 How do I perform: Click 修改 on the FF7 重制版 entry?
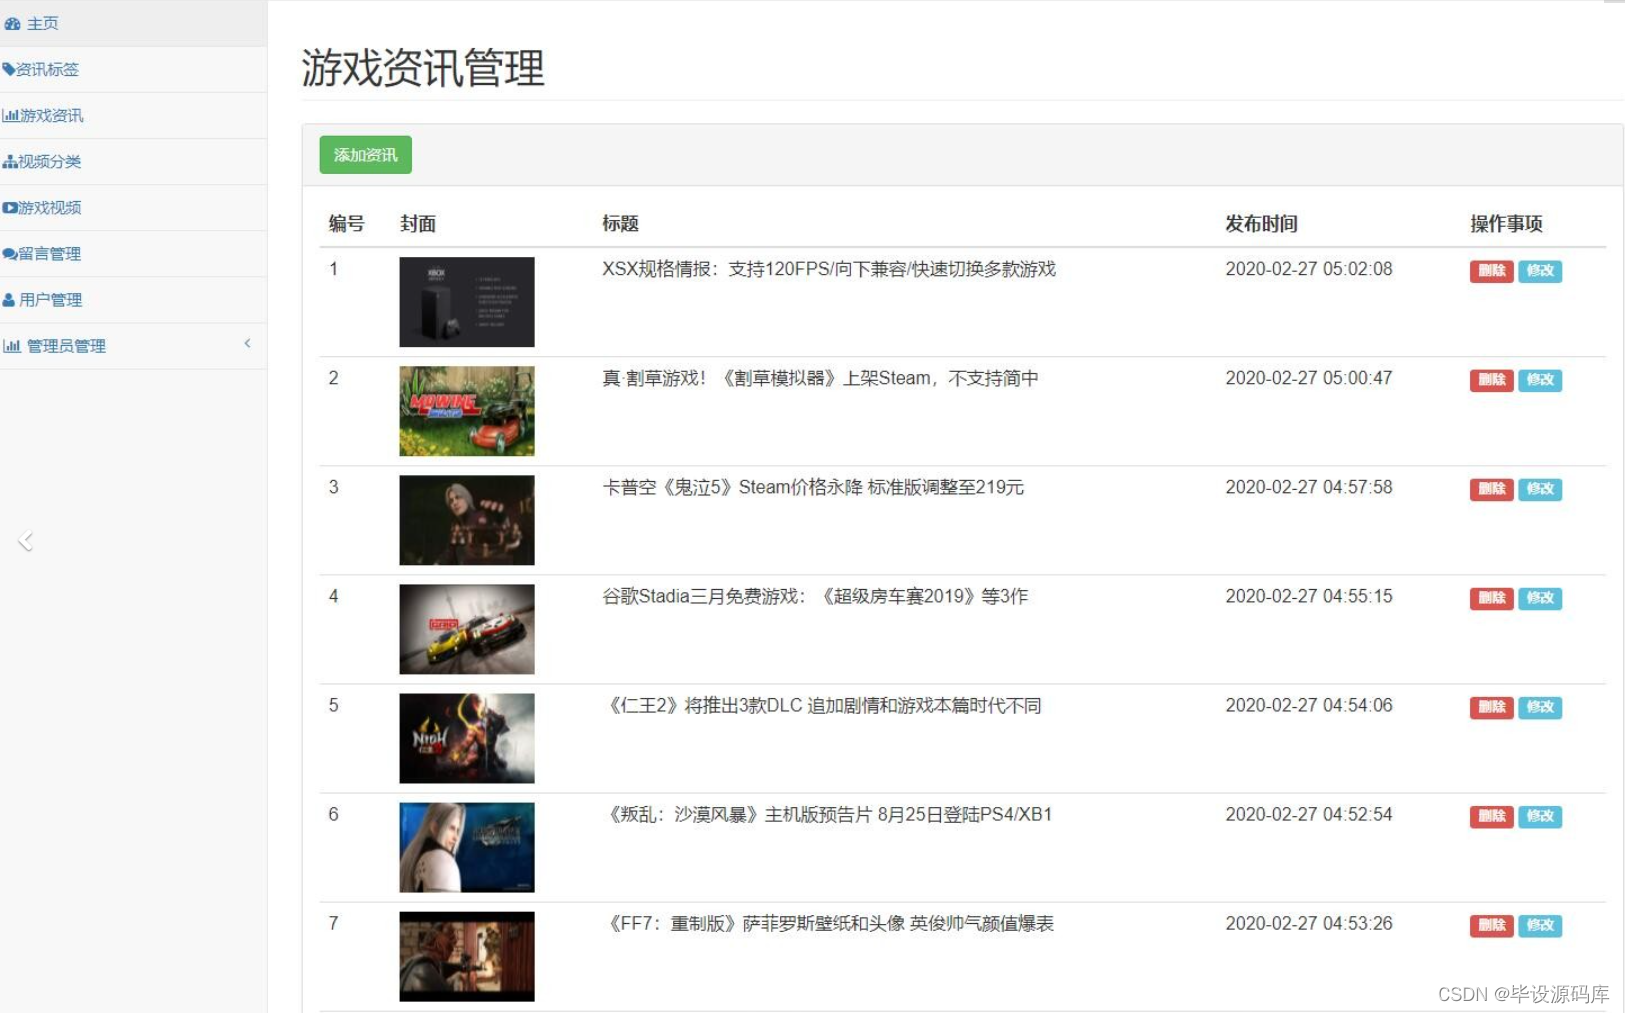tap(1540, 926)
